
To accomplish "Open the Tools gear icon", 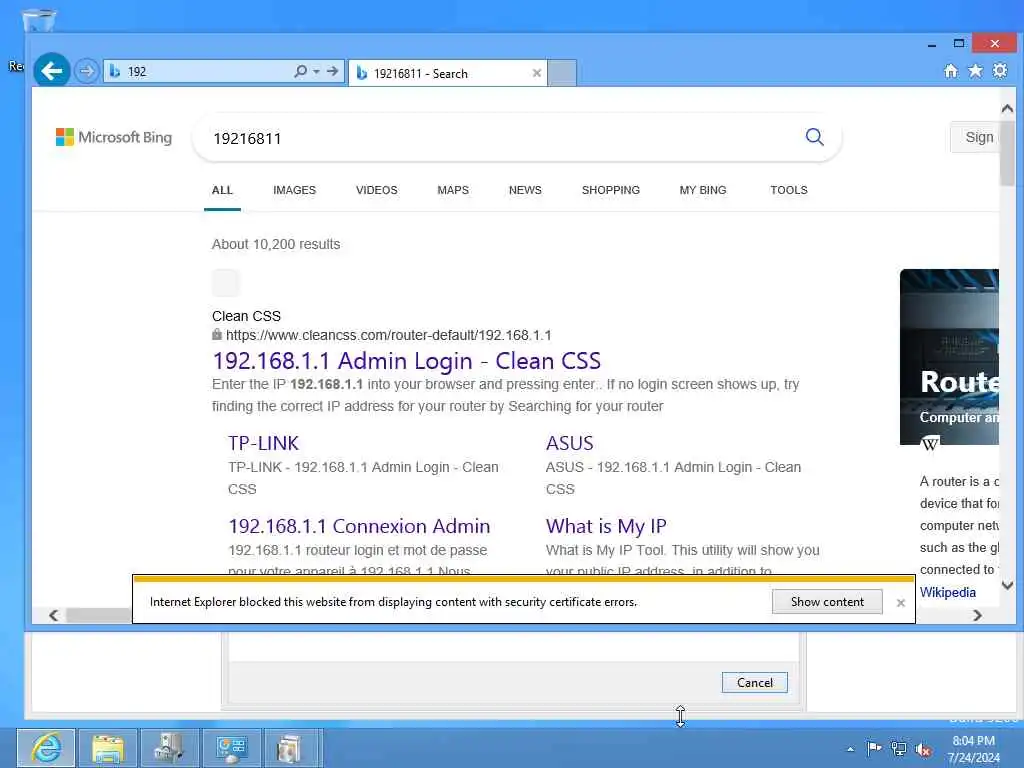I will (1000, 71).
